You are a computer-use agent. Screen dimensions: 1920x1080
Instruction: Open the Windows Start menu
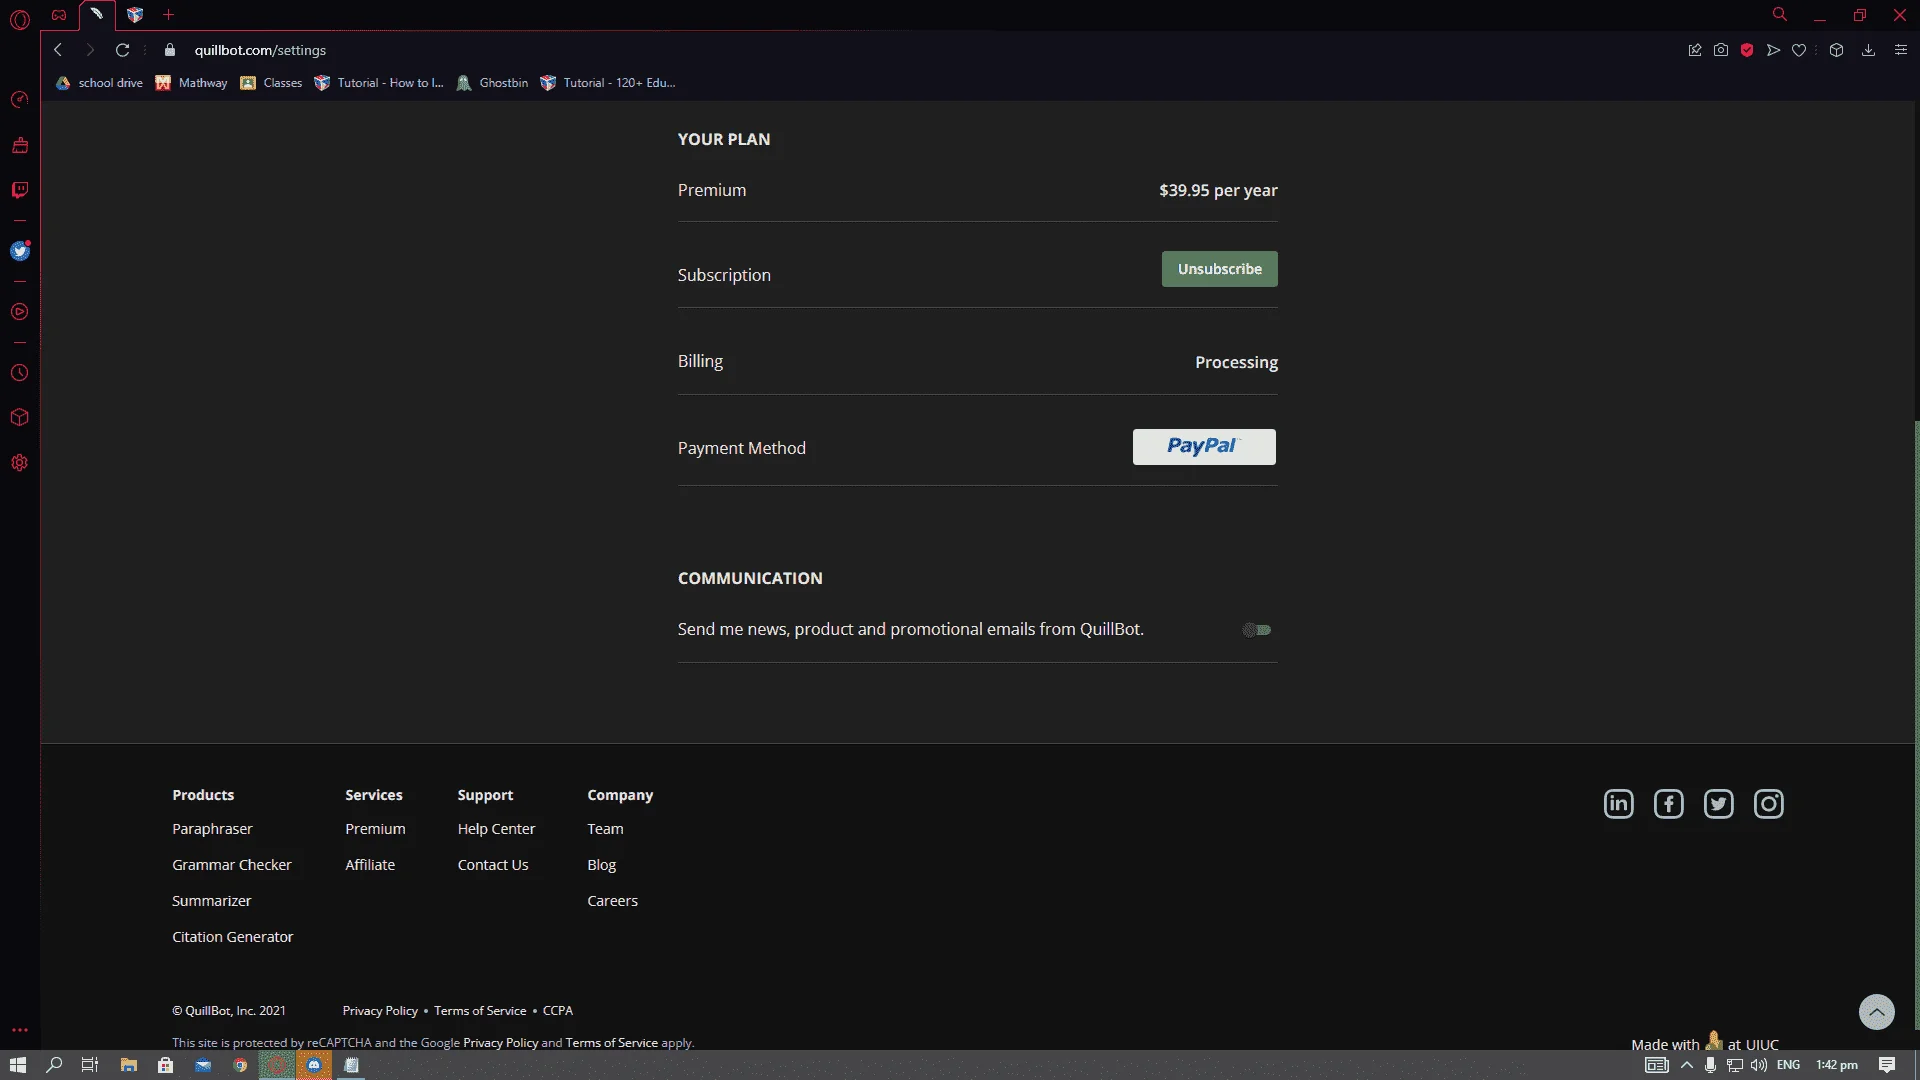pos(18,1065)
